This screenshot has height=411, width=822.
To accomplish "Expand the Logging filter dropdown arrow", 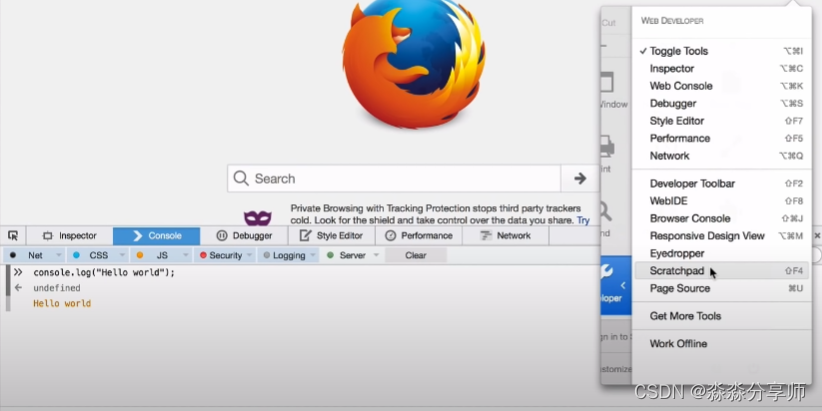I will click(313, 255).
